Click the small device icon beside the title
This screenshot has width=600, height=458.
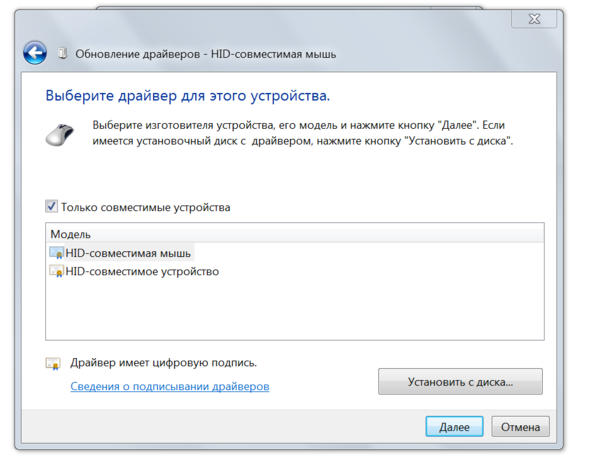click(x=63, y=53)
